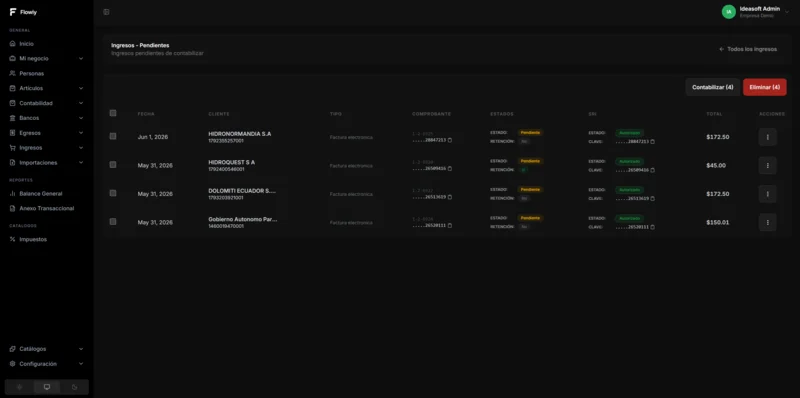800x398 pixels.
Task: Expand the Contabilidad chevron
Action: [81, 103]
